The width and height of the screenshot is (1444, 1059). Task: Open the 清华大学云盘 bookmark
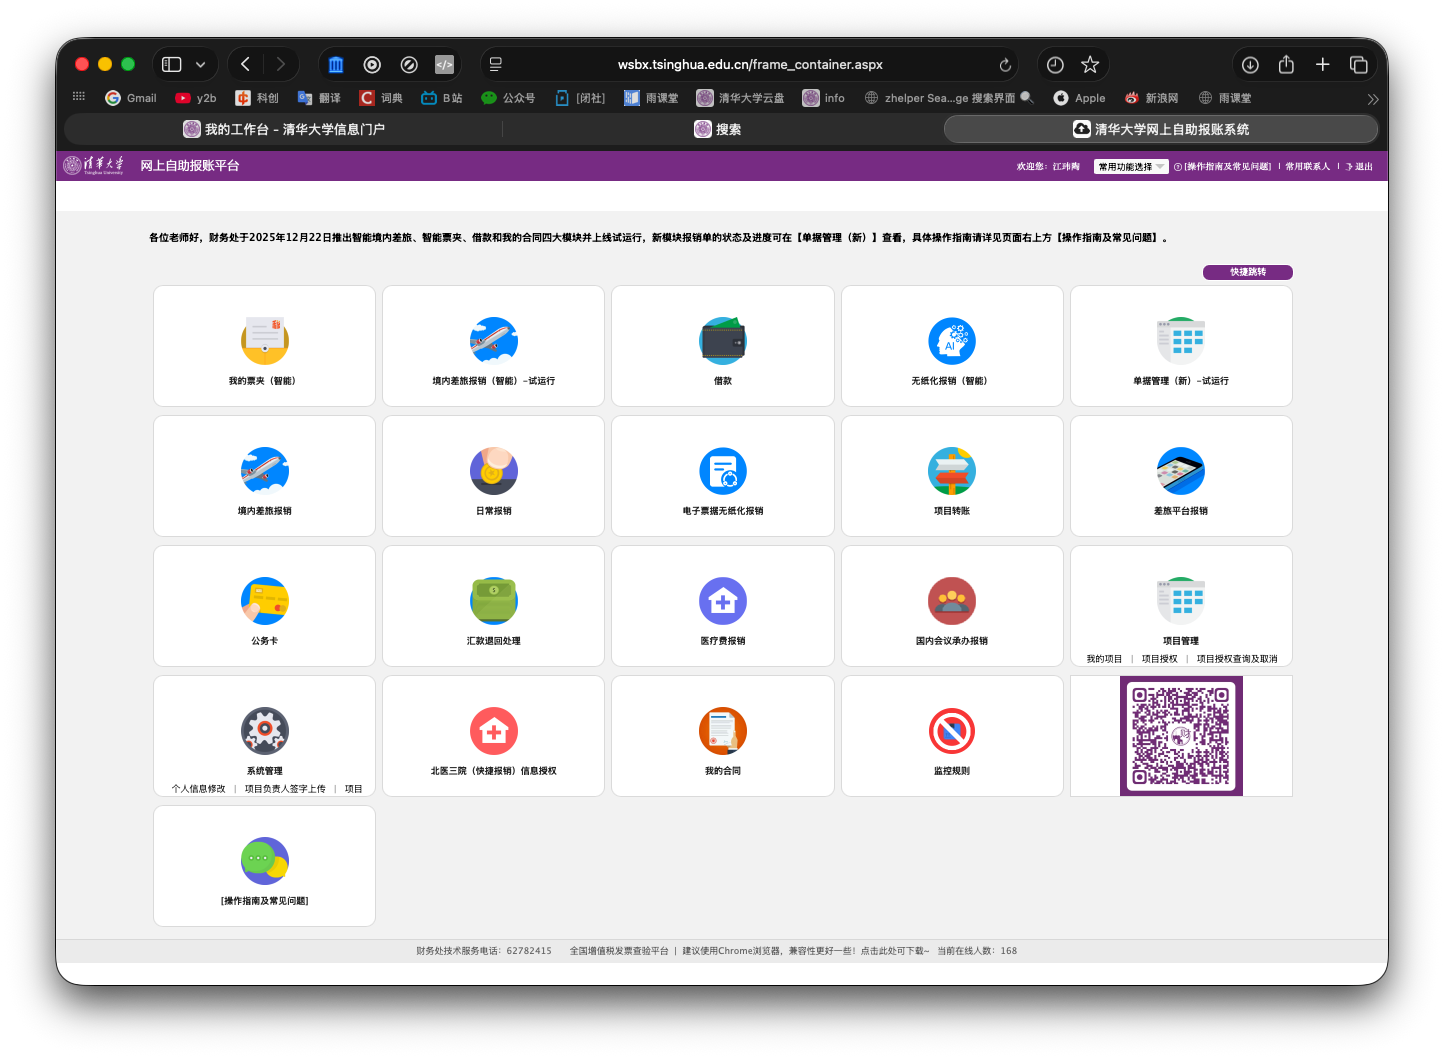pos(741,98)
